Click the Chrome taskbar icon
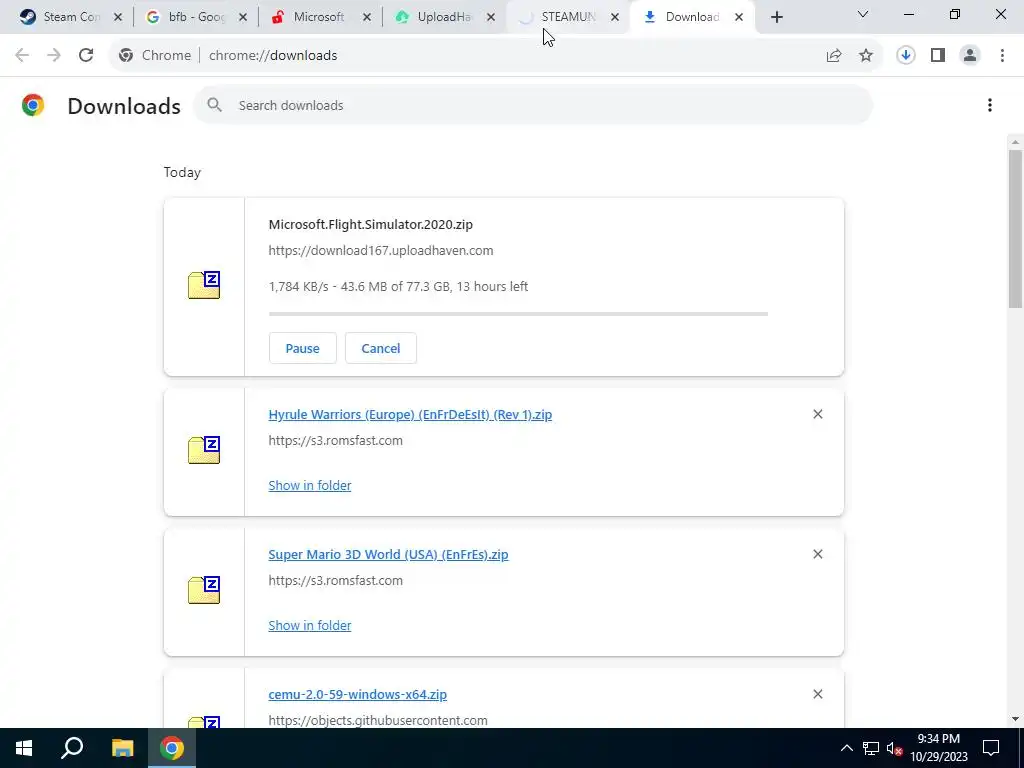This screenshot has width=1024, height=768. 172,748
